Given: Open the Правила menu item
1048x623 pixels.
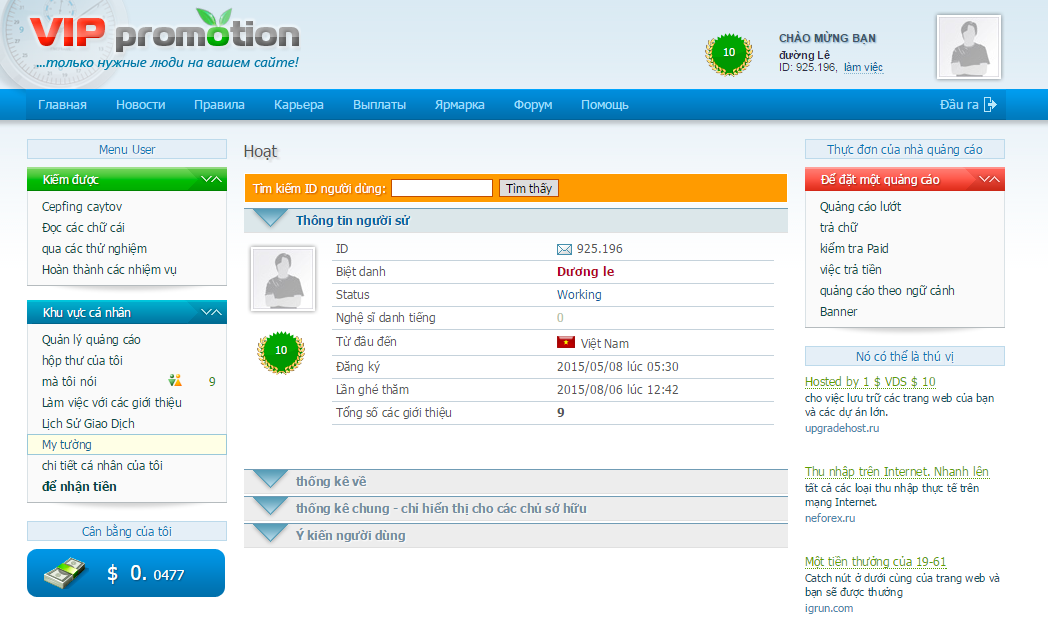Looking at the screenshot, I should click(x=219, y=105).
